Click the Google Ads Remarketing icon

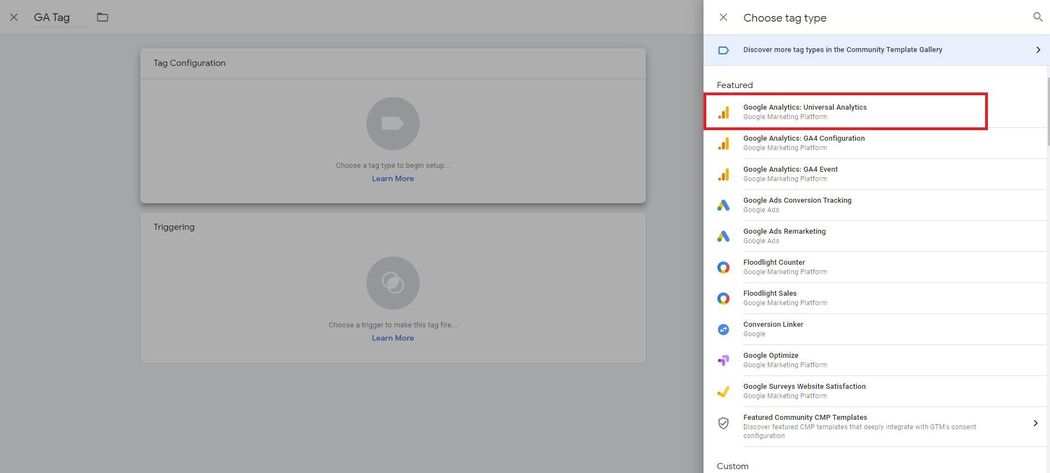tap(723, 236)
